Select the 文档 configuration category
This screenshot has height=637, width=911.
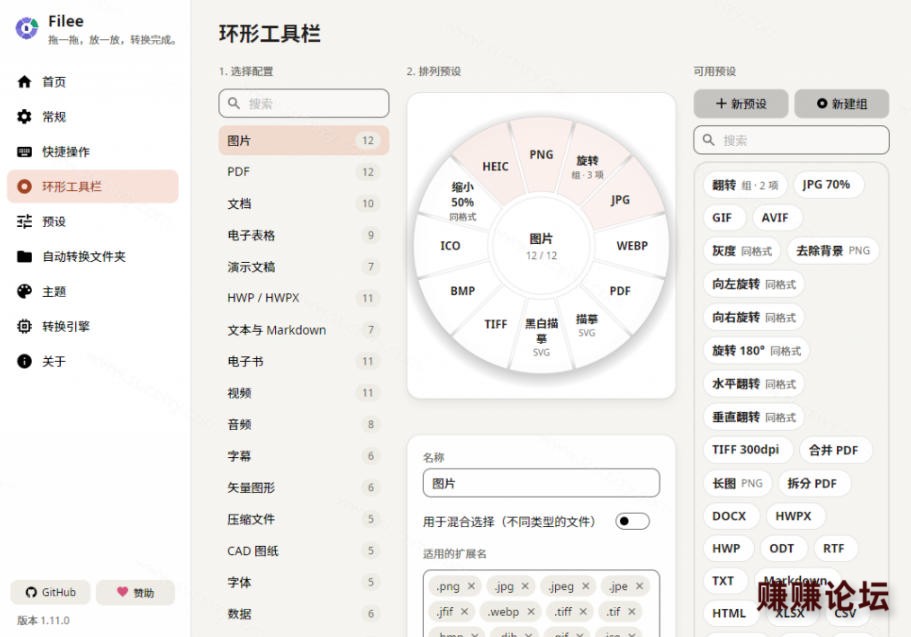[304, 203]
